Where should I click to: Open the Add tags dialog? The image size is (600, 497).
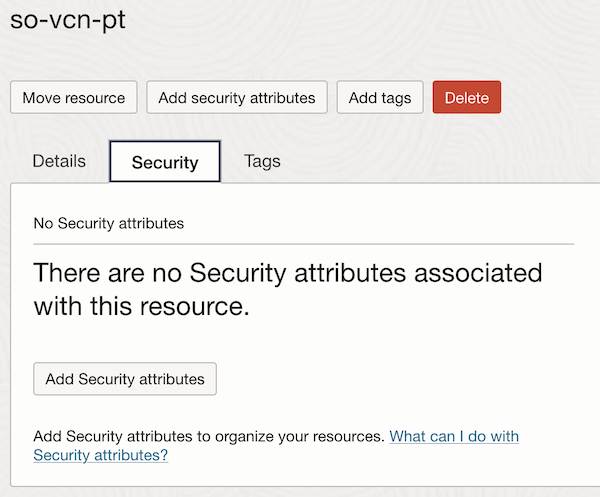tap(380, 98)
